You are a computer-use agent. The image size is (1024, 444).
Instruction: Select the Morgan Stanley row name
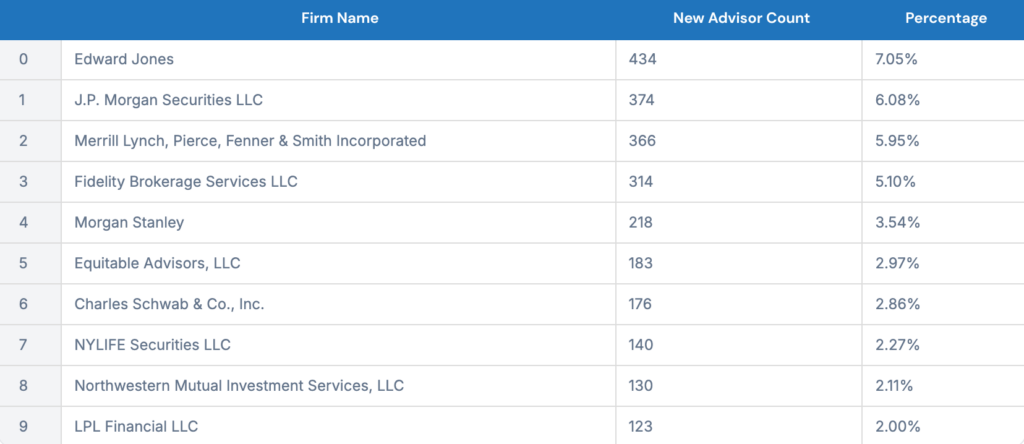[129, 222]
